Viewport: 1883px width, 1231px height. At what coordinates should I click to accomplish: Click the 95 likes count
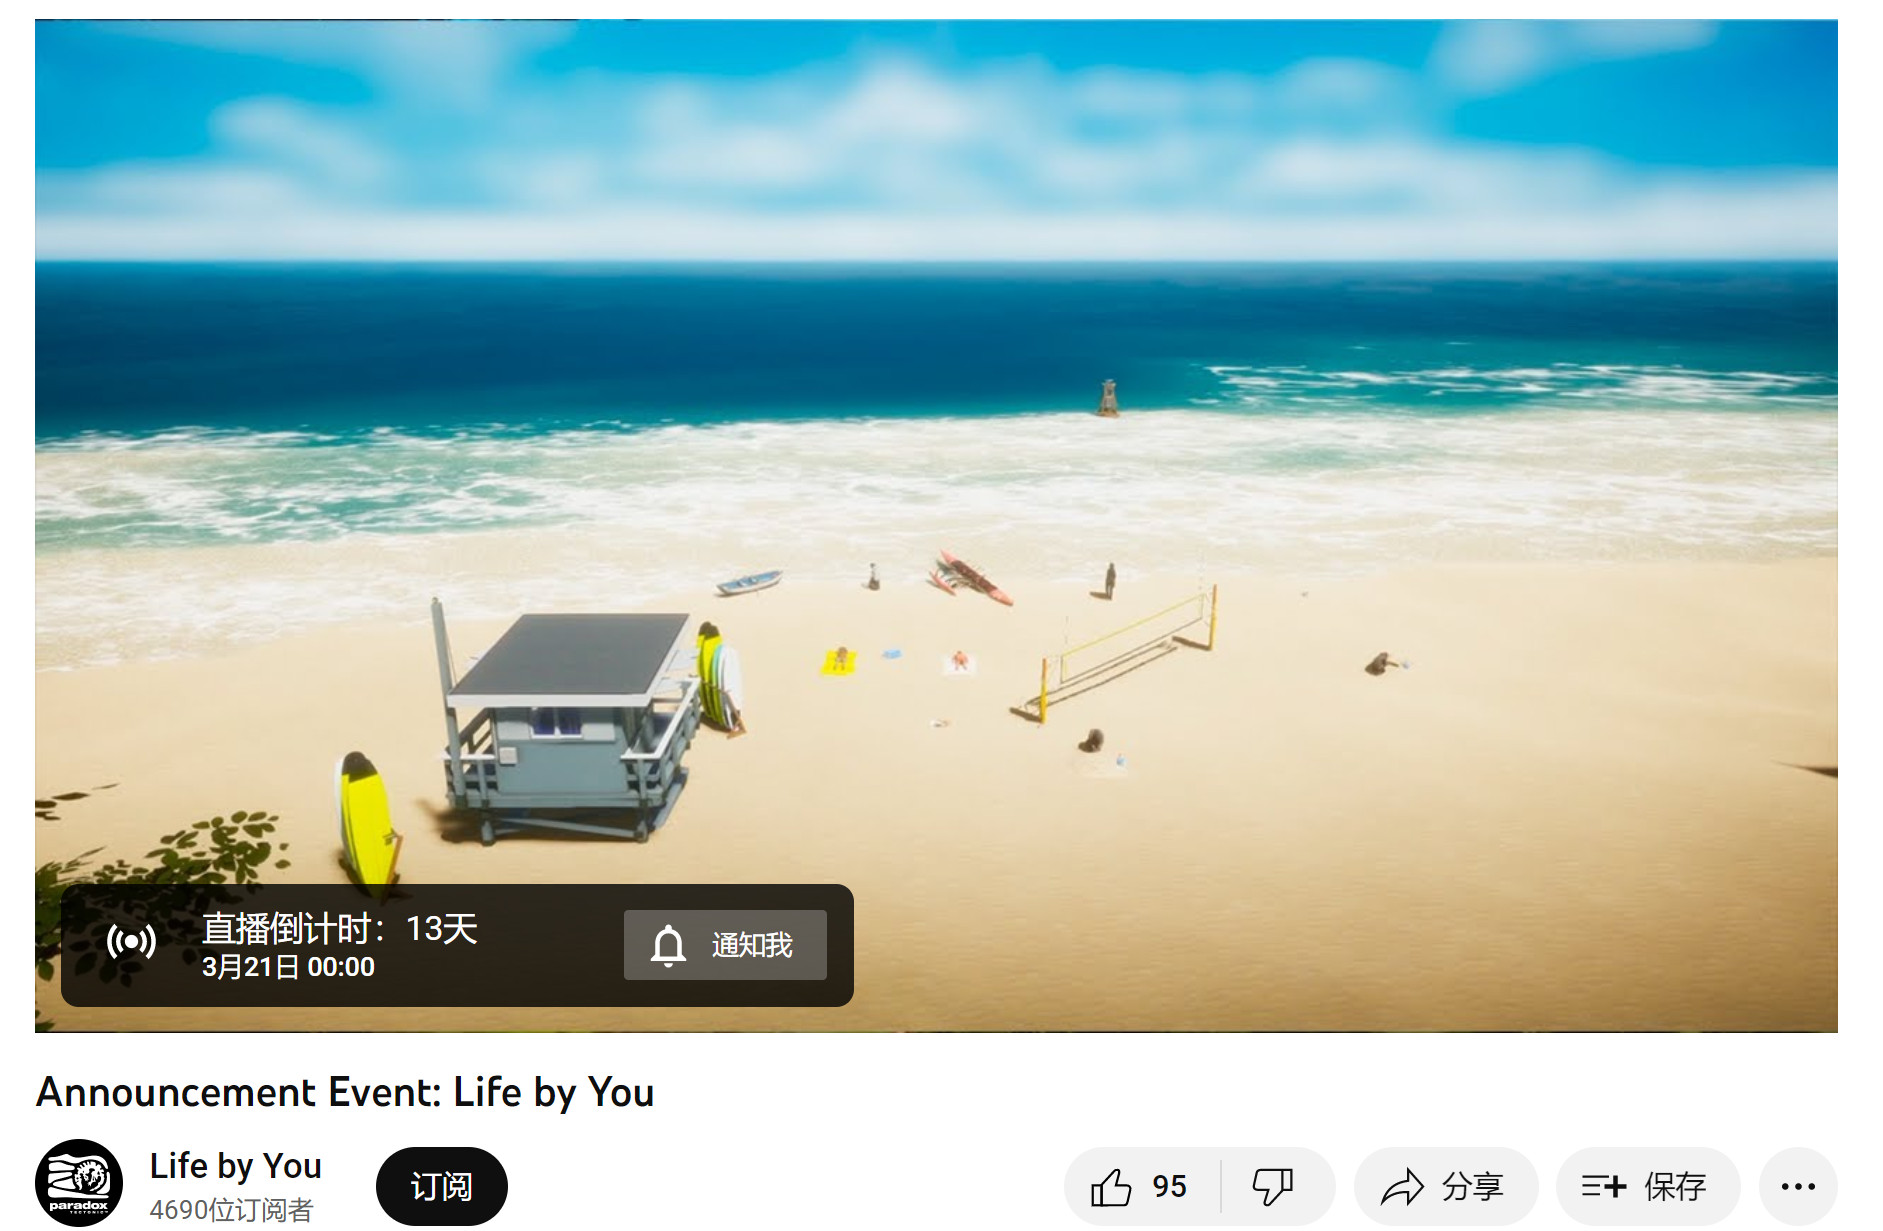[1169, 1187]
